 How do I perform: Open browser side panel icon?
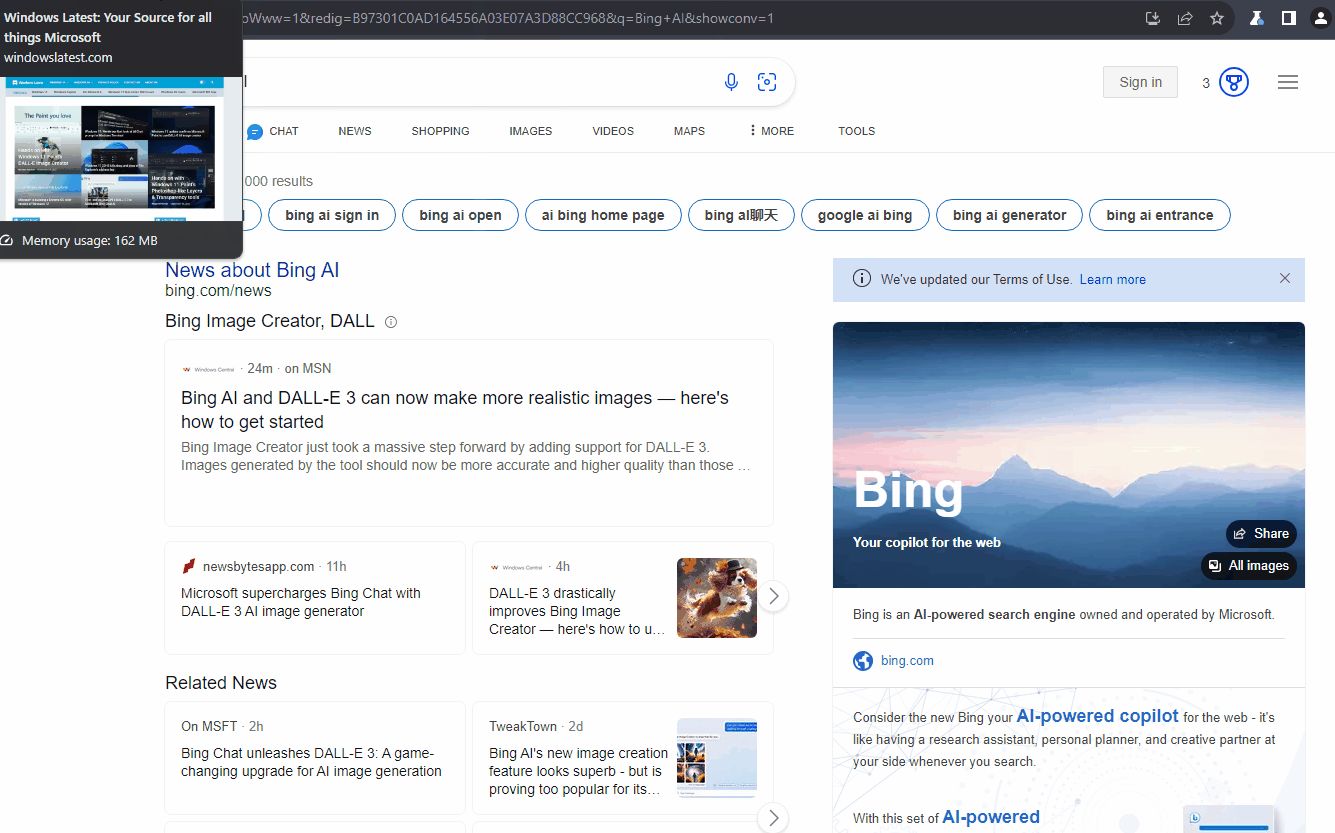(x=1289, y=18)
